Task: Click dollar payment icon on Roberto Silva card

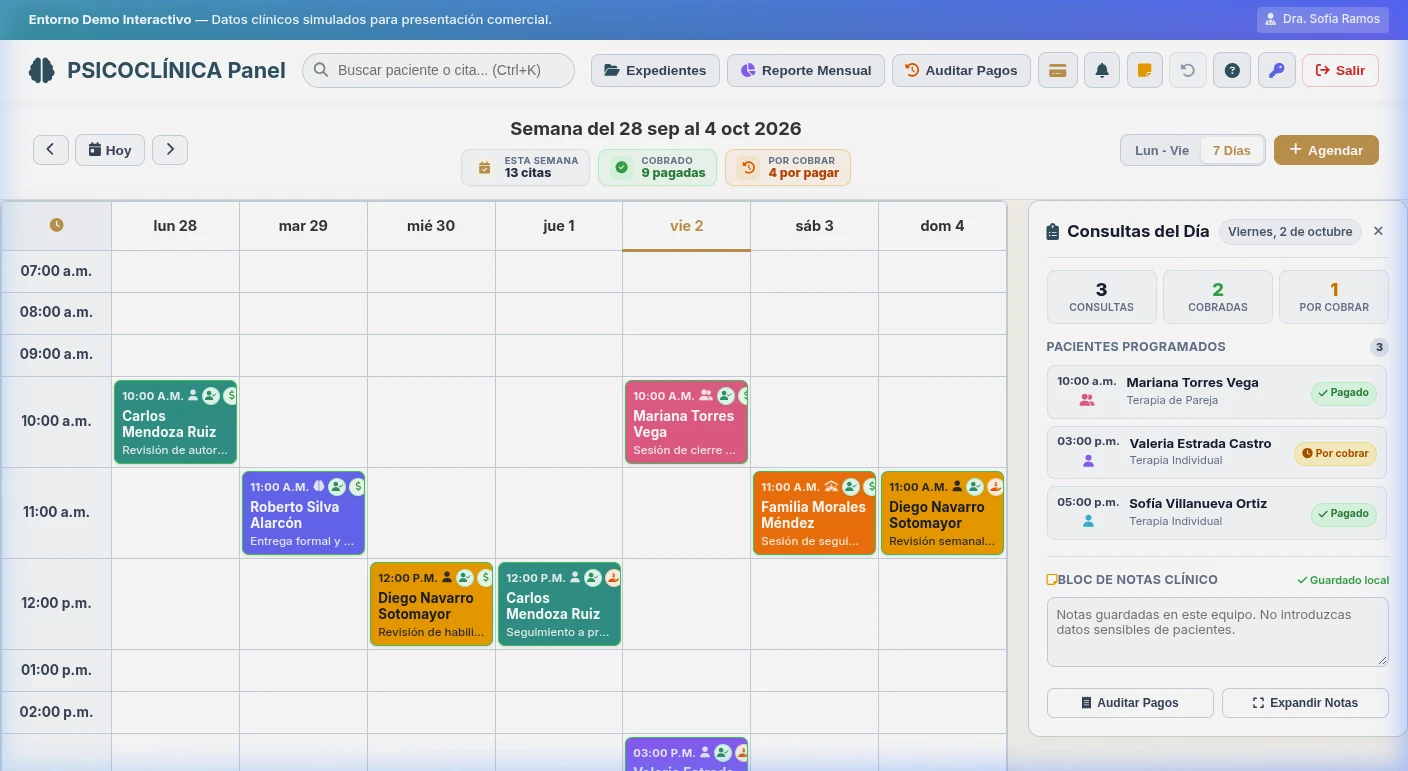Action: click(x=357, y=487)
